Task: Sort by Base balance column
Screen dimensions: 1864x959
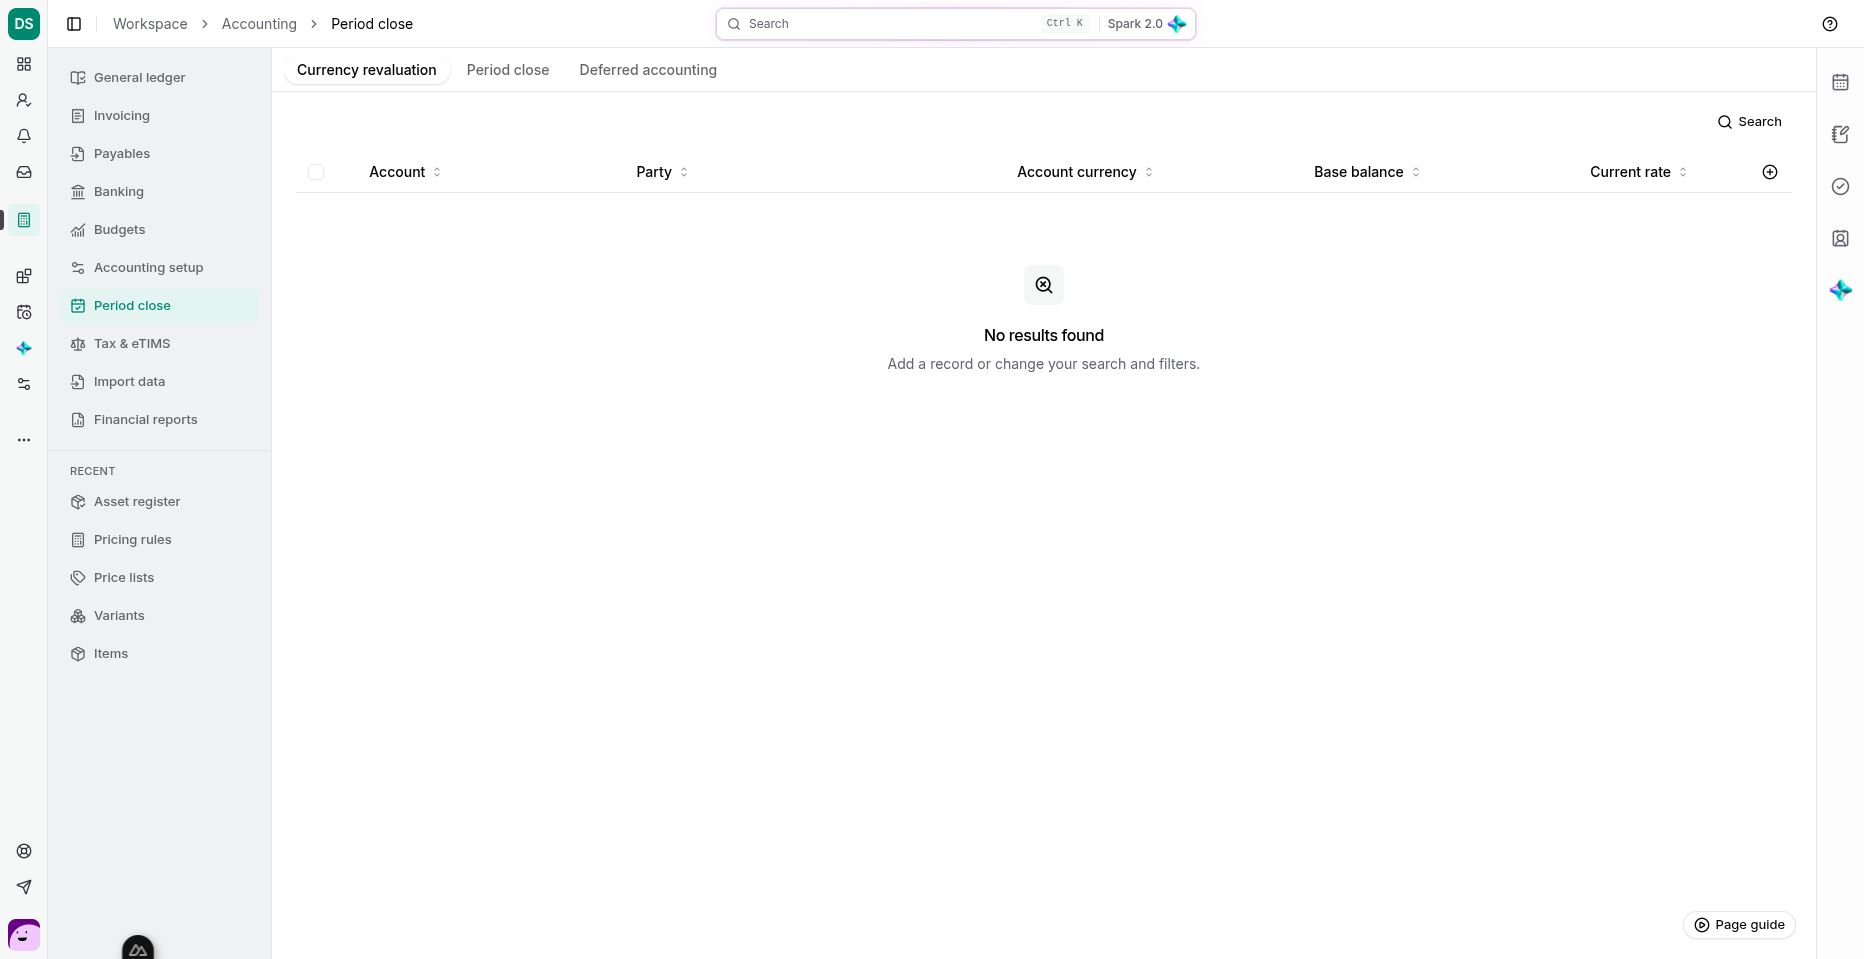Action: 1367,172
